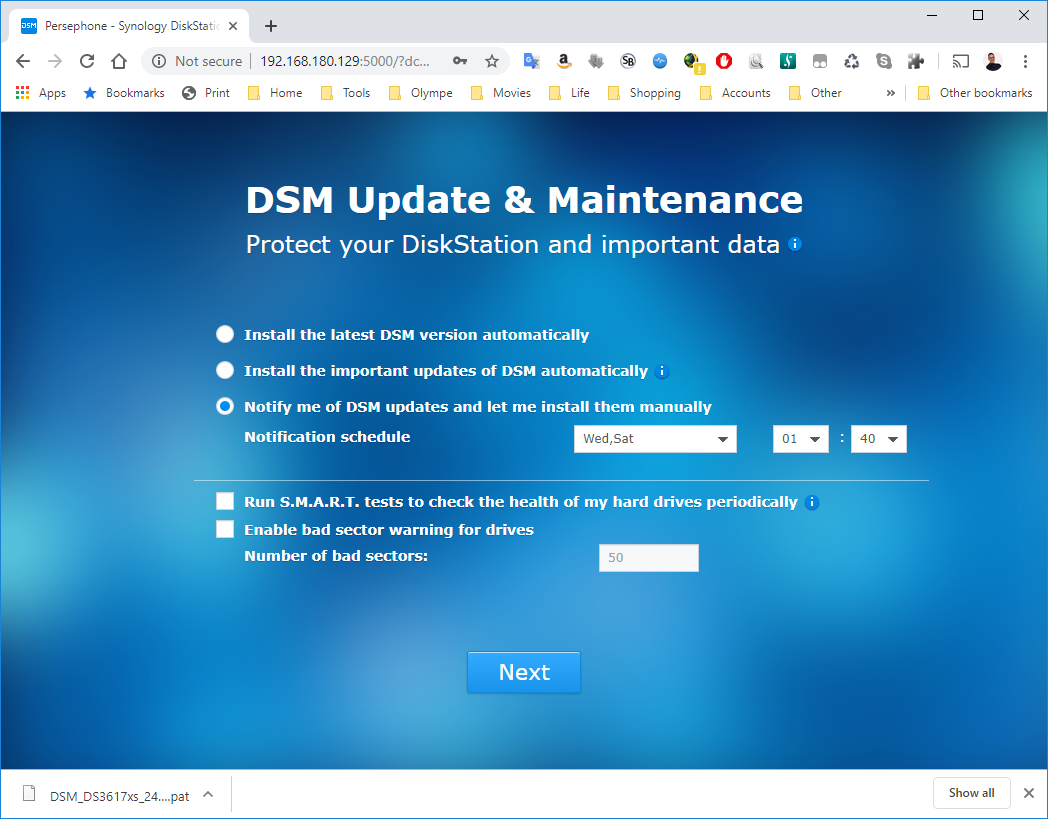The image size is (1048, 819).
Task: Click Show all downloads
Action: 971,793
